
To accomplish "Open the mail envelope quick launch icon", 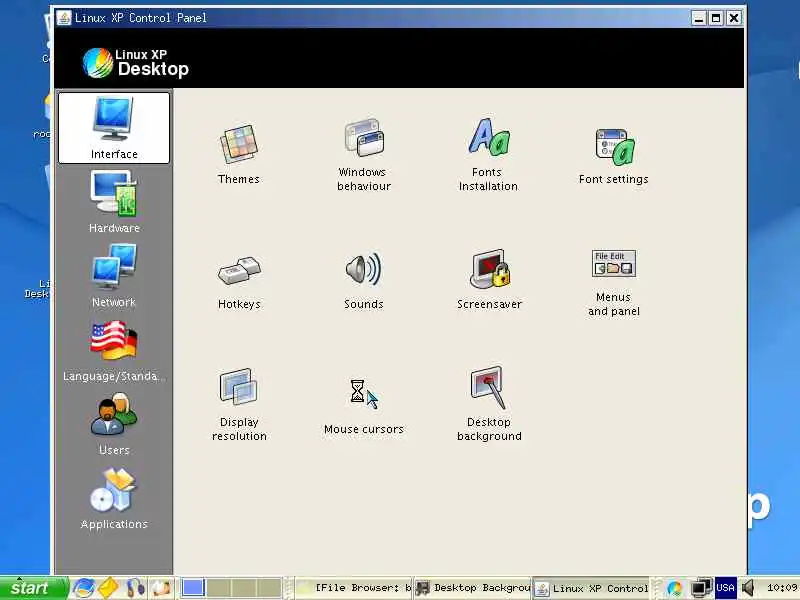I will 108,588.
